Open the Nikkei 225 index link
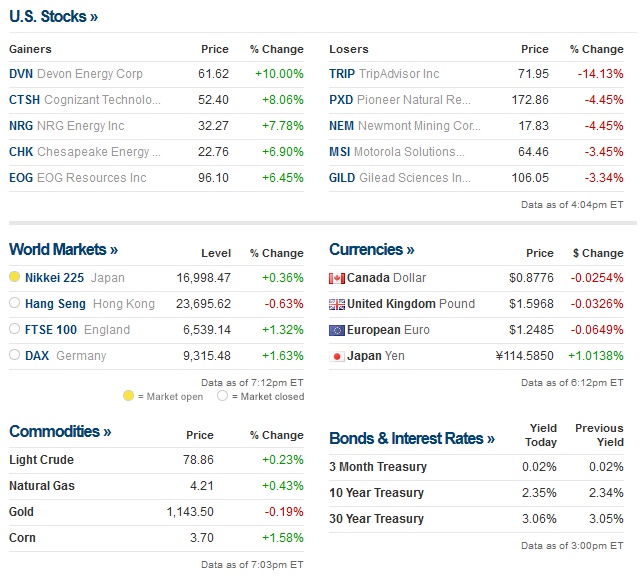The height and width of the screenshot is (577, 640). point(54,278)
